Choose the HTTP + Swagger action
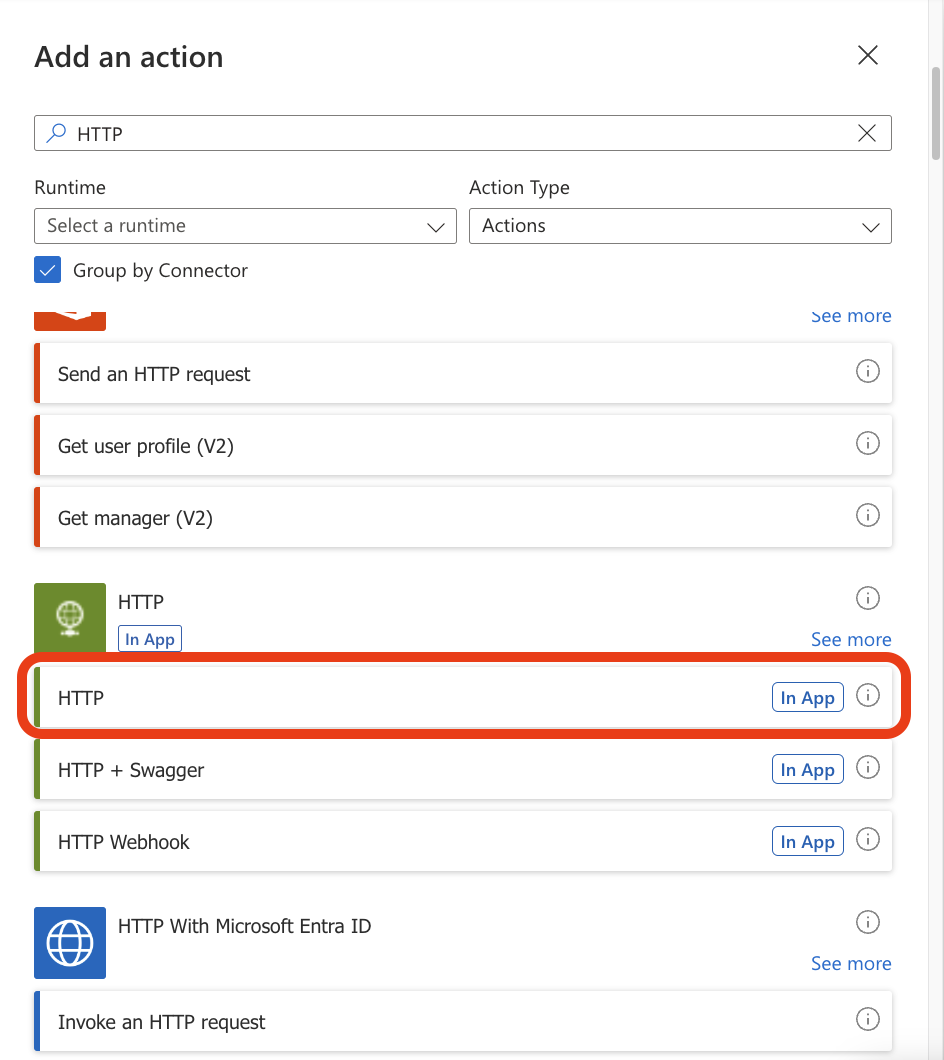 point(400,770)
